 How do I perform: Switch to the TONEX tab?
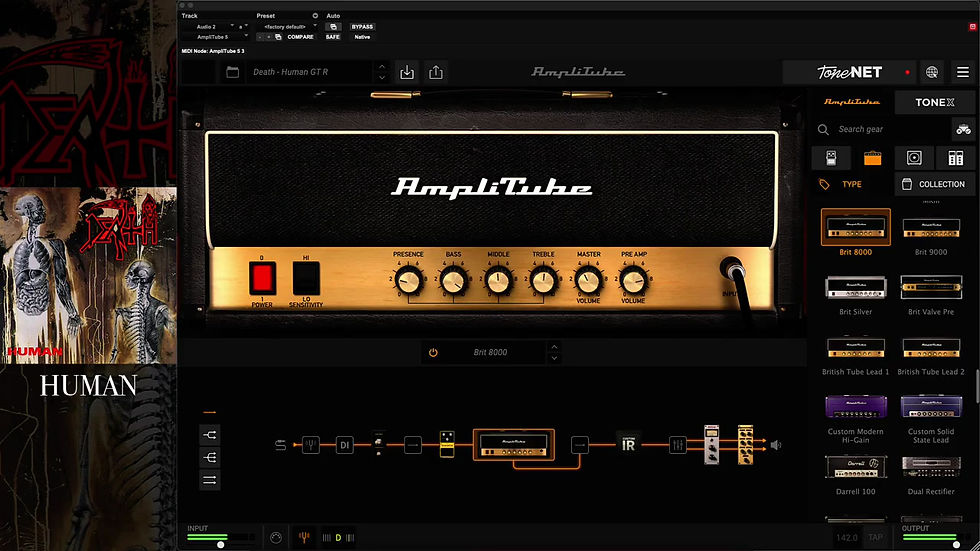click(x=934, y=102)
